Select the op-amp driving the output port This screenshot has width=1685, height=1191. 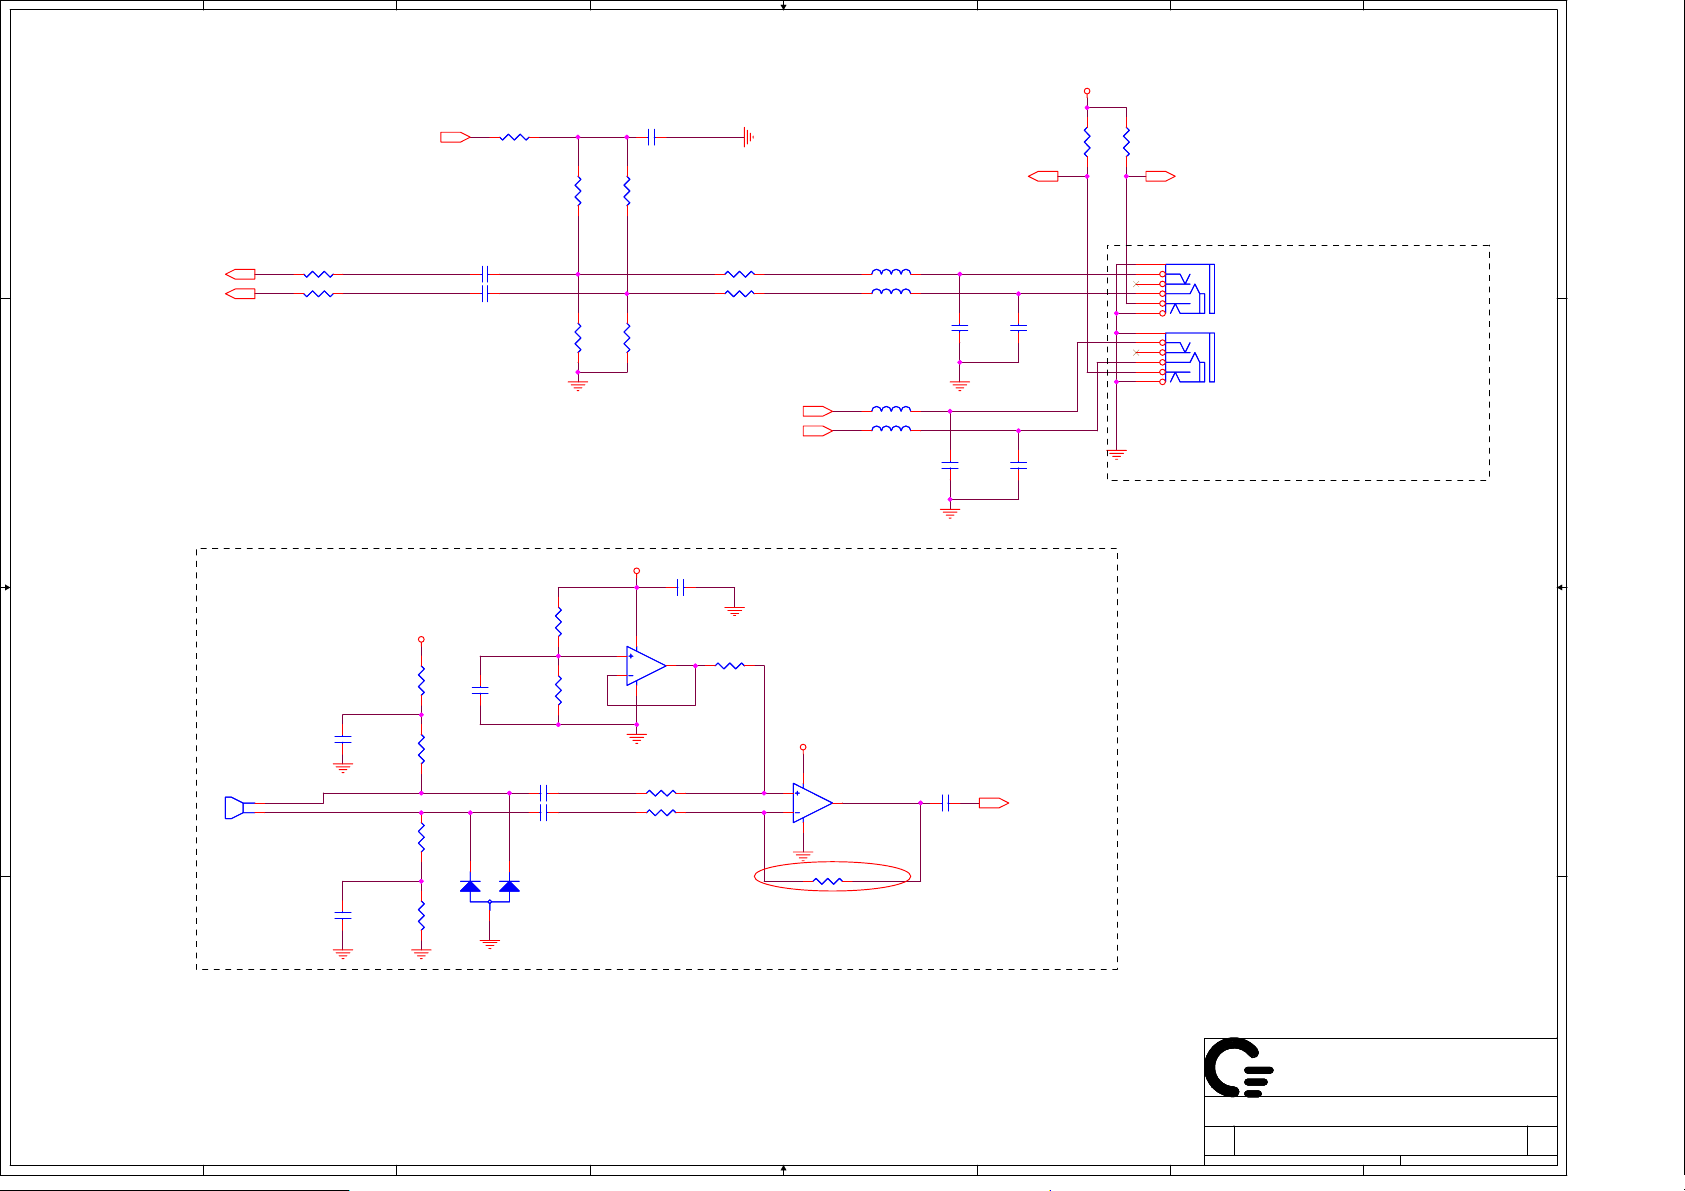(813, 803)
